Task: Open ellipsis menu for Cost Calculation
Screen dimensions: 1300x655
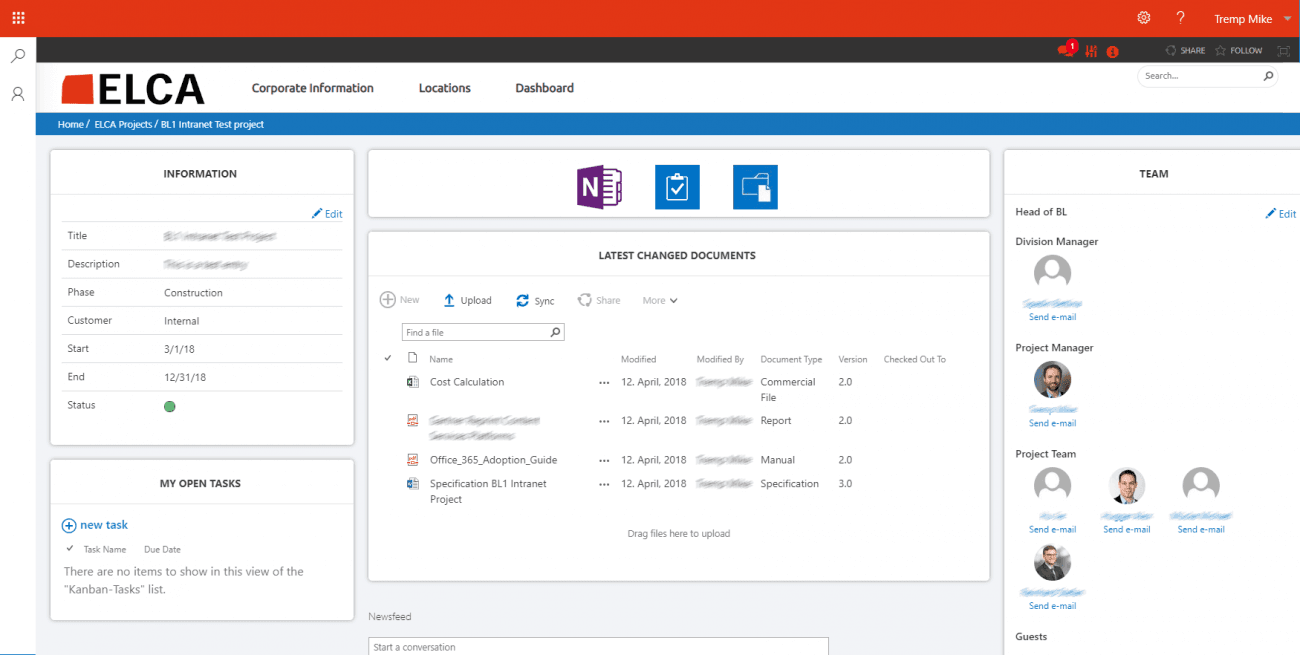Action: tap(603, 382)
